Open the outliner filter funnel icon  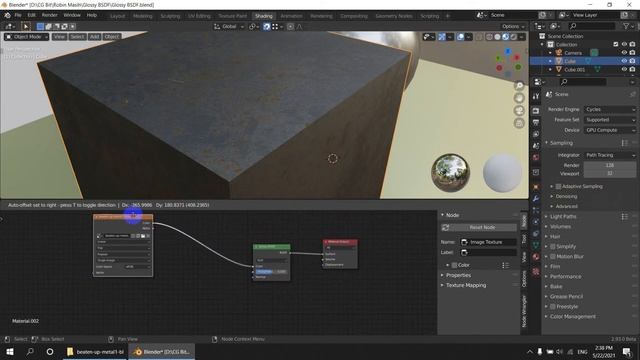pyautogui.click(x=626, y=26)
